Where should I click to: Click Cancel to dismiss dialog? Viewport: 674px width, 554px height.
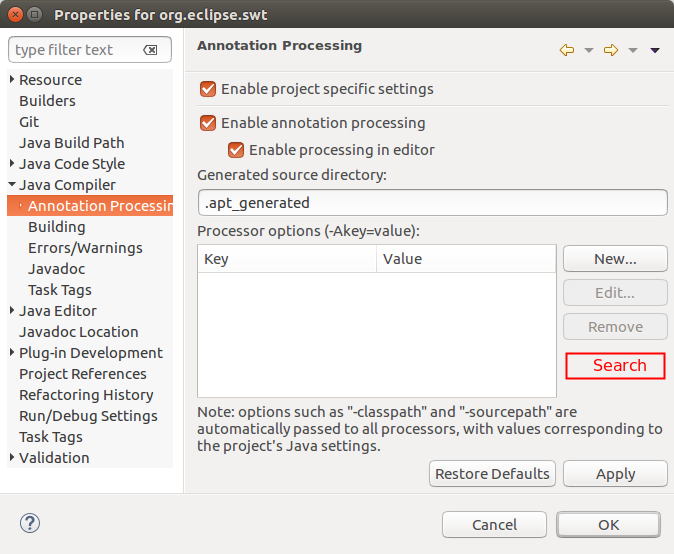494,525
